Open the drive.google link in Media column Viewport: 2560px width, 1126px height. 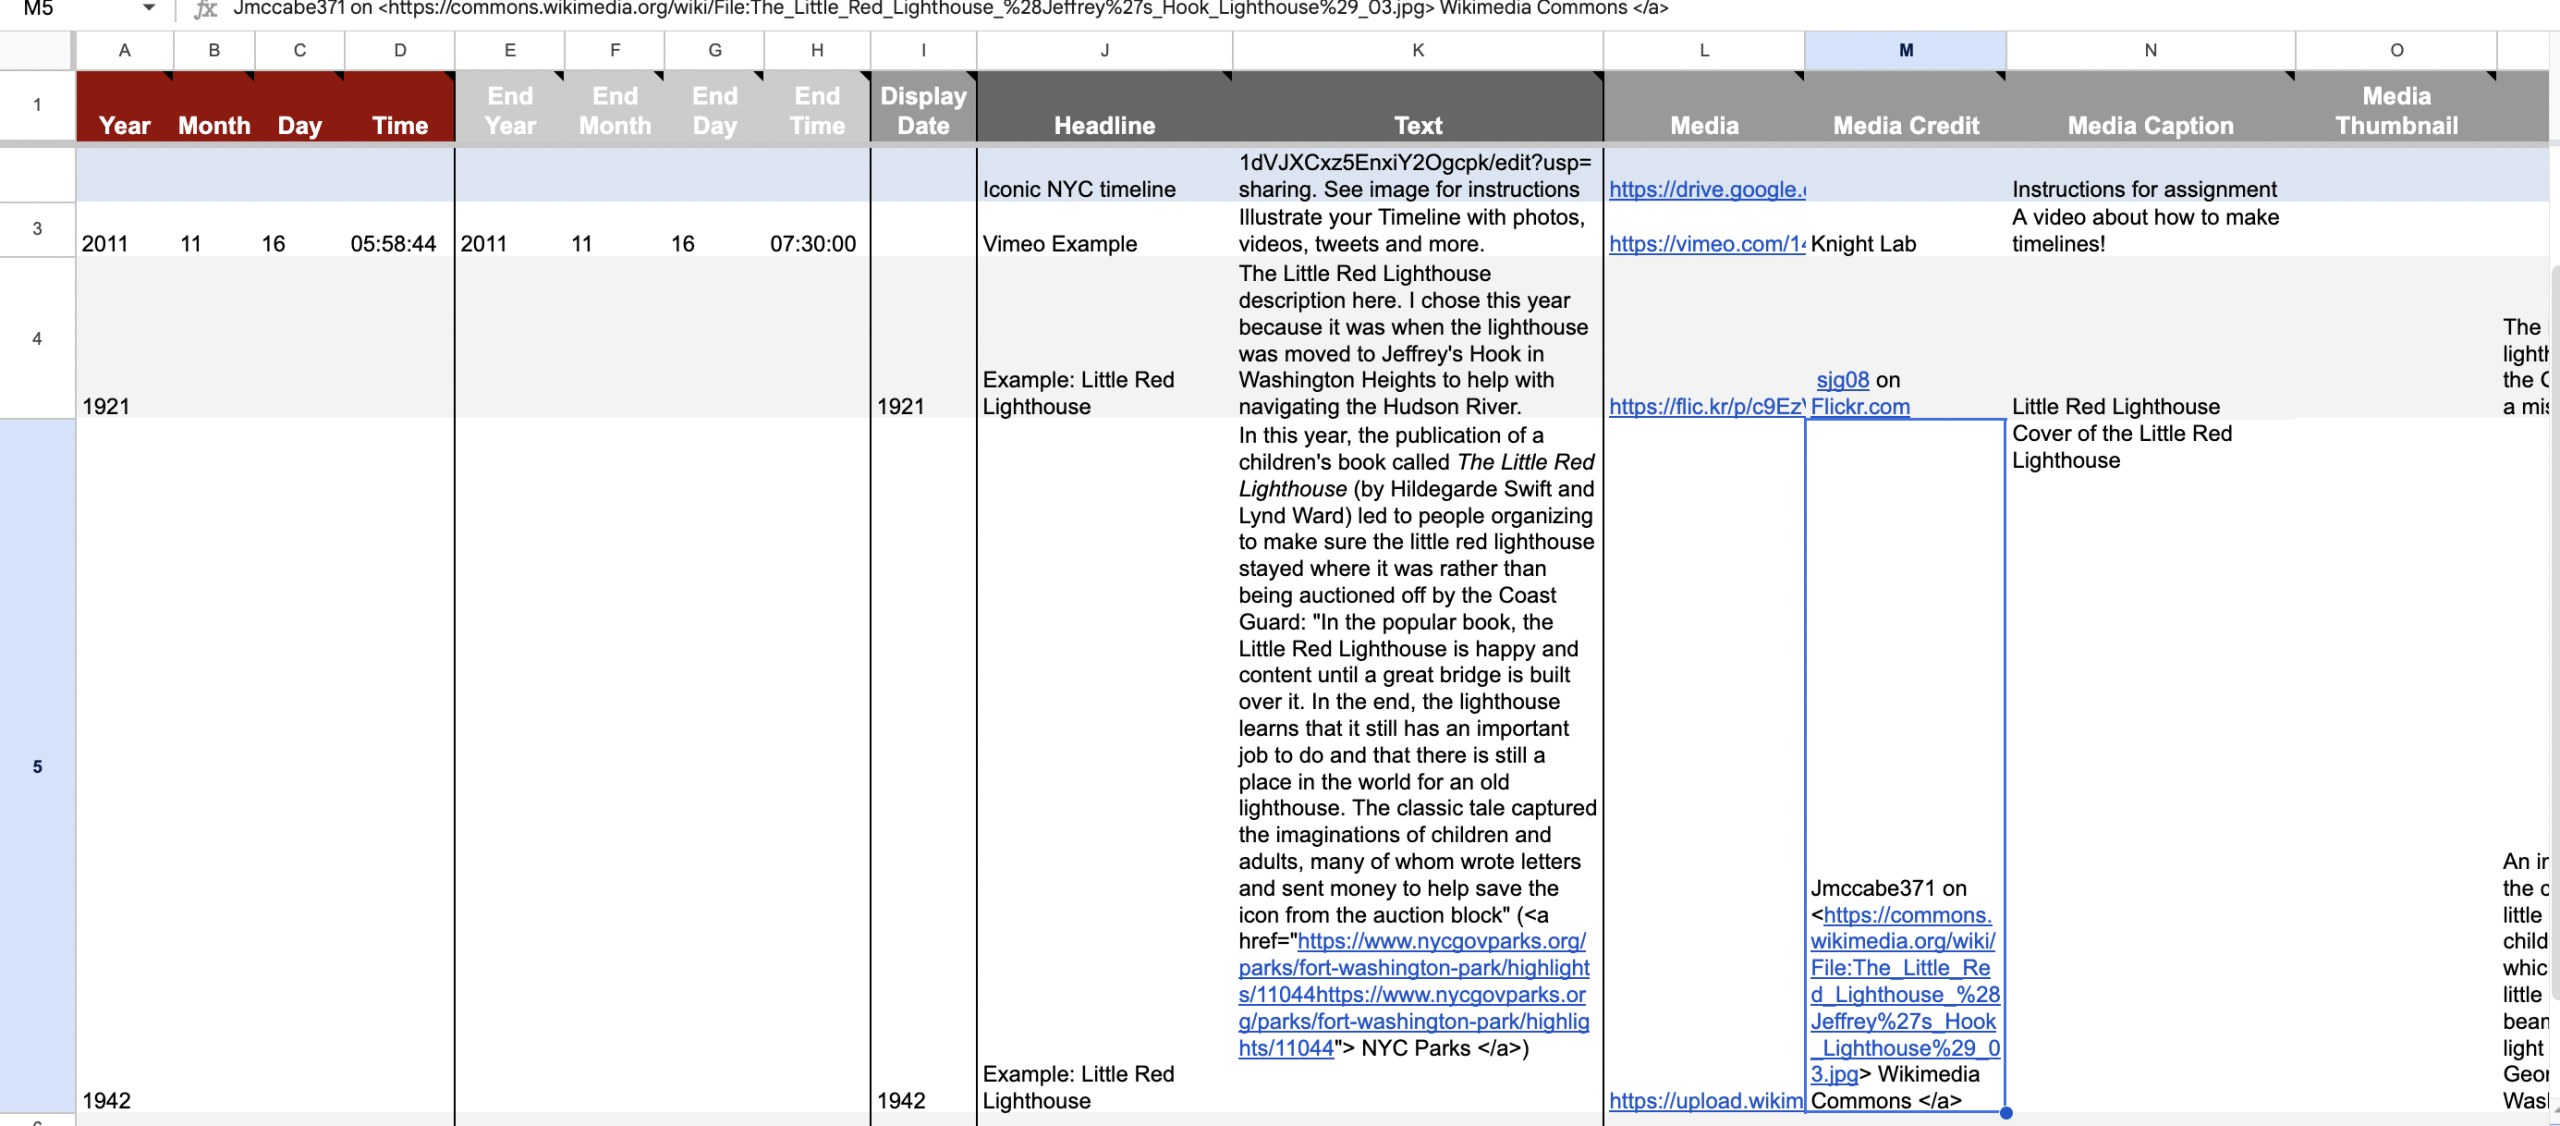coord(1707,189)
